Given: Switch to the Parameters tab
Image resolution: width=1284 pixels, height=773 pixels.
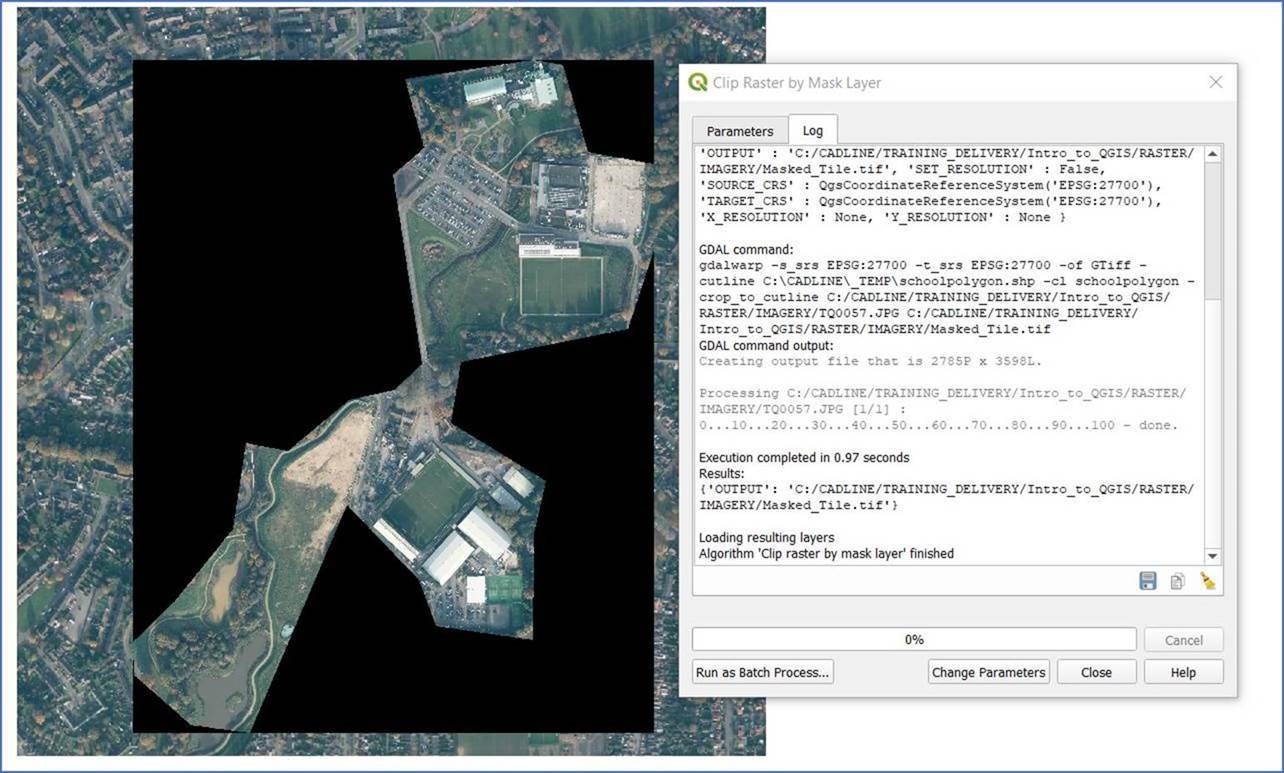Looking at the screenshot, I should (739, 130).
